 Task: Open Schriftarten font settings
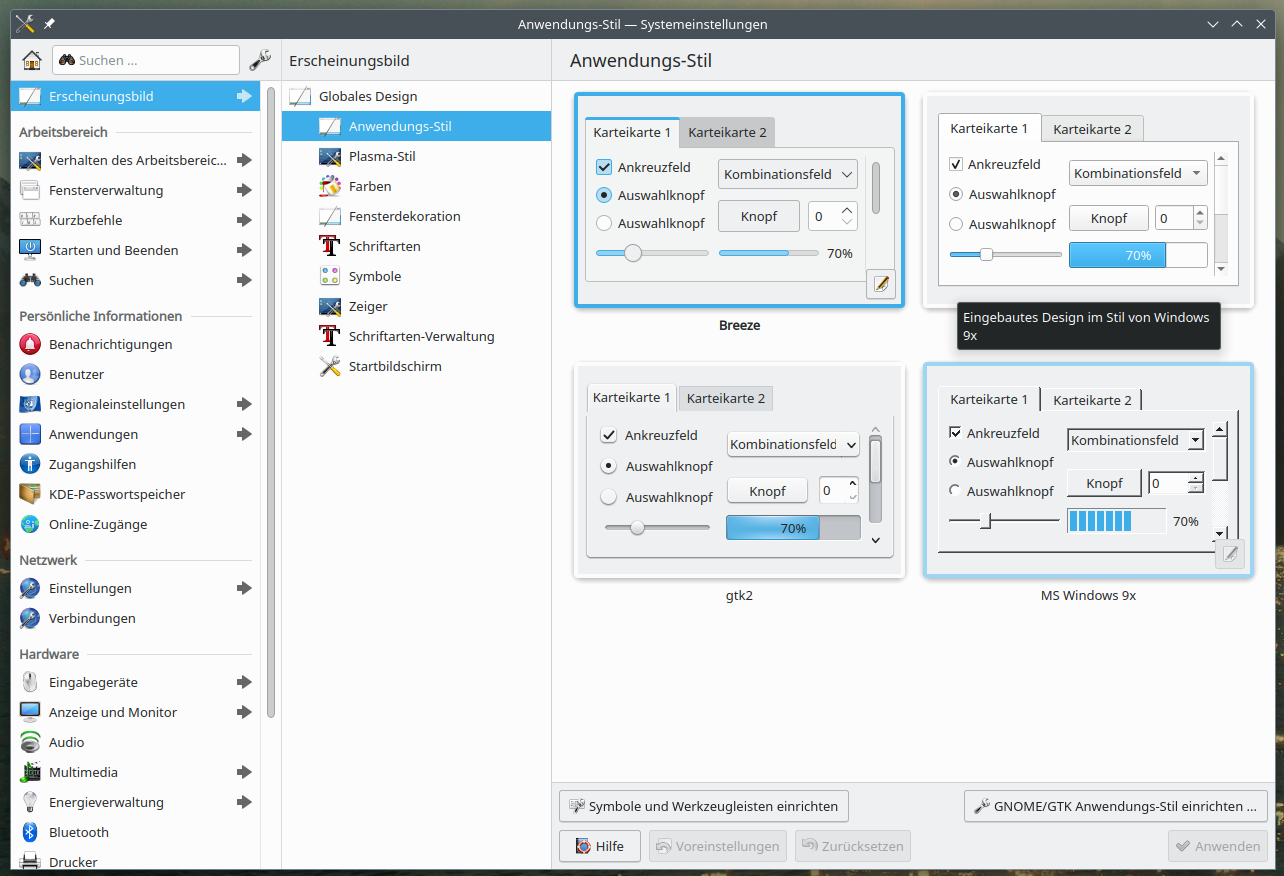point(384,246)
